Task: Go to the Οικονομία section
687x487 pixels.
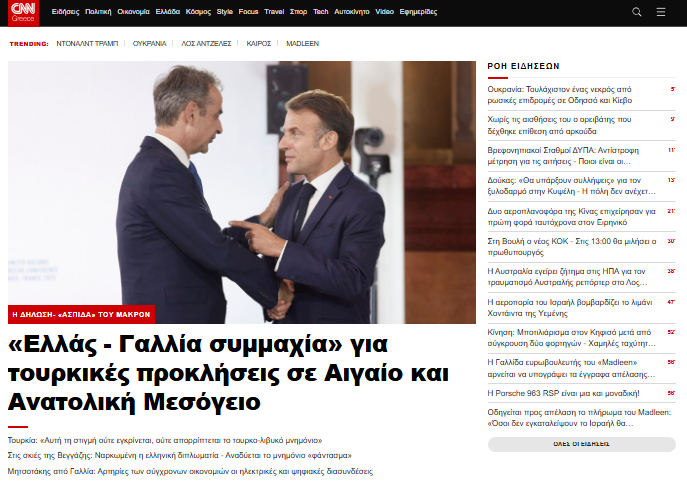Action: (x=133, y=12)
